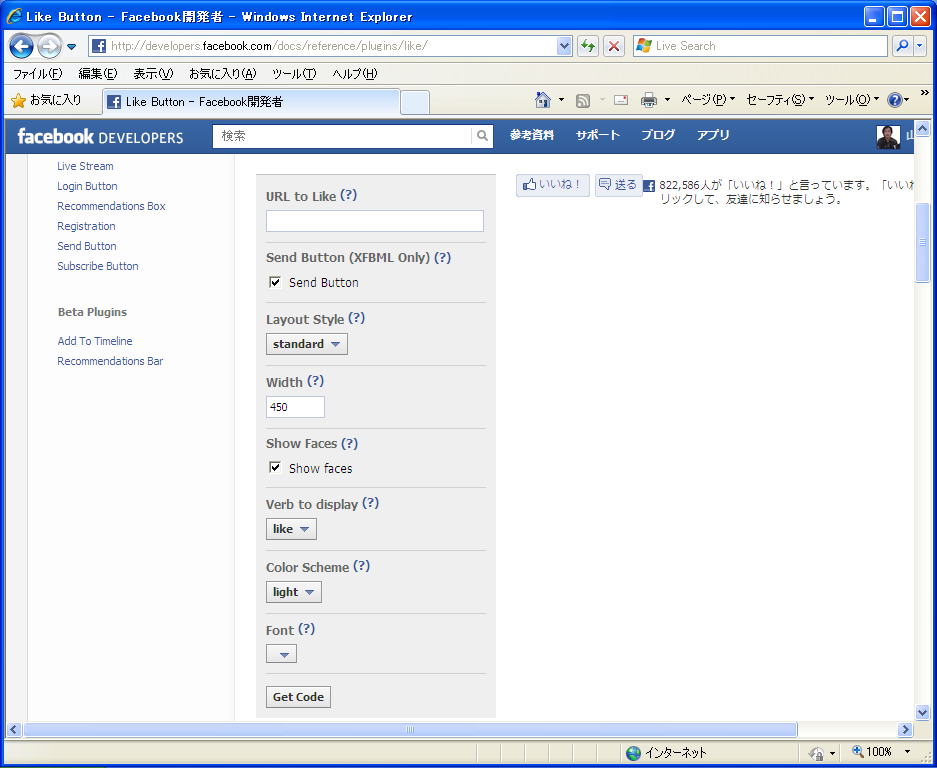This screenshot has height=768, width=937.
Task: Open the Verb to display dropdown
Action: click(x=291, y=529)
